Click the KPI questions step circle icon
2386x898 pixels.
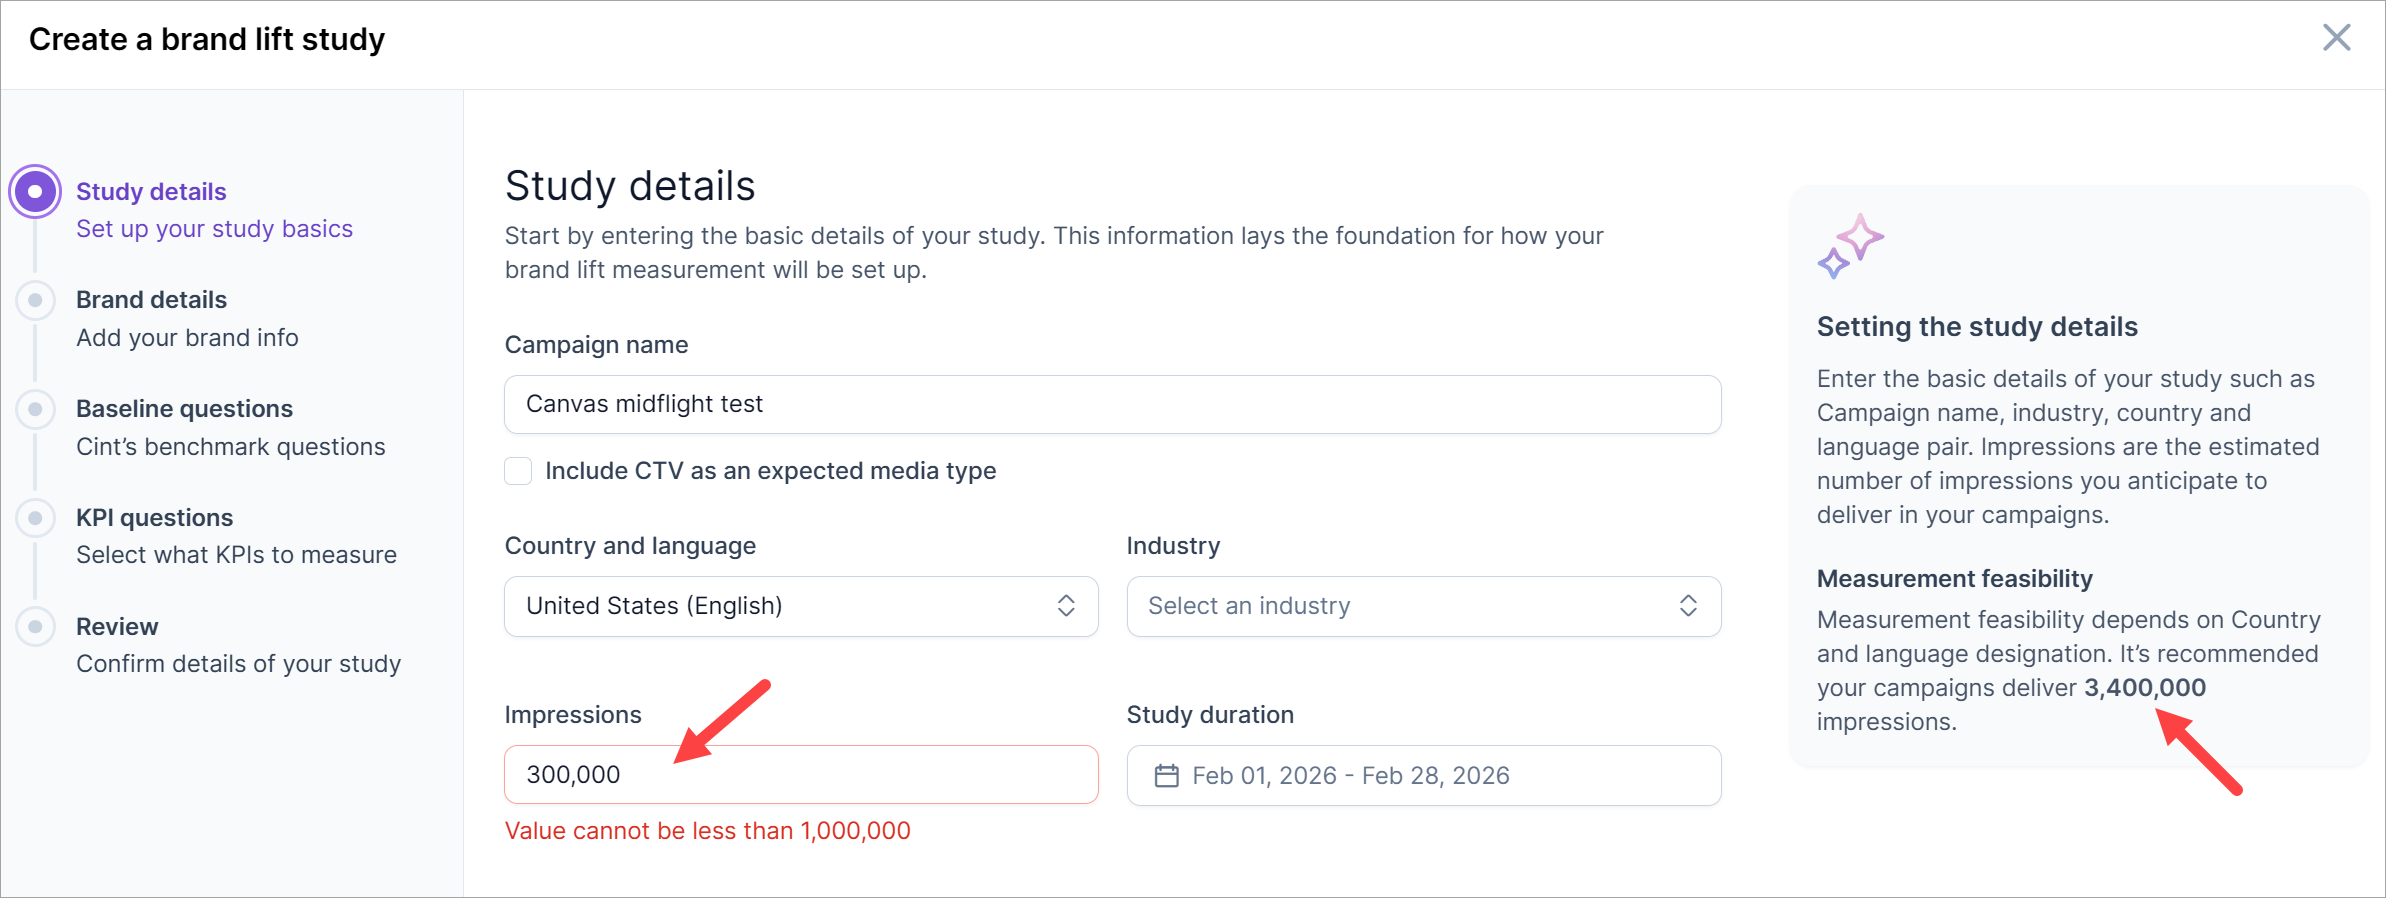tap(35, 518)
